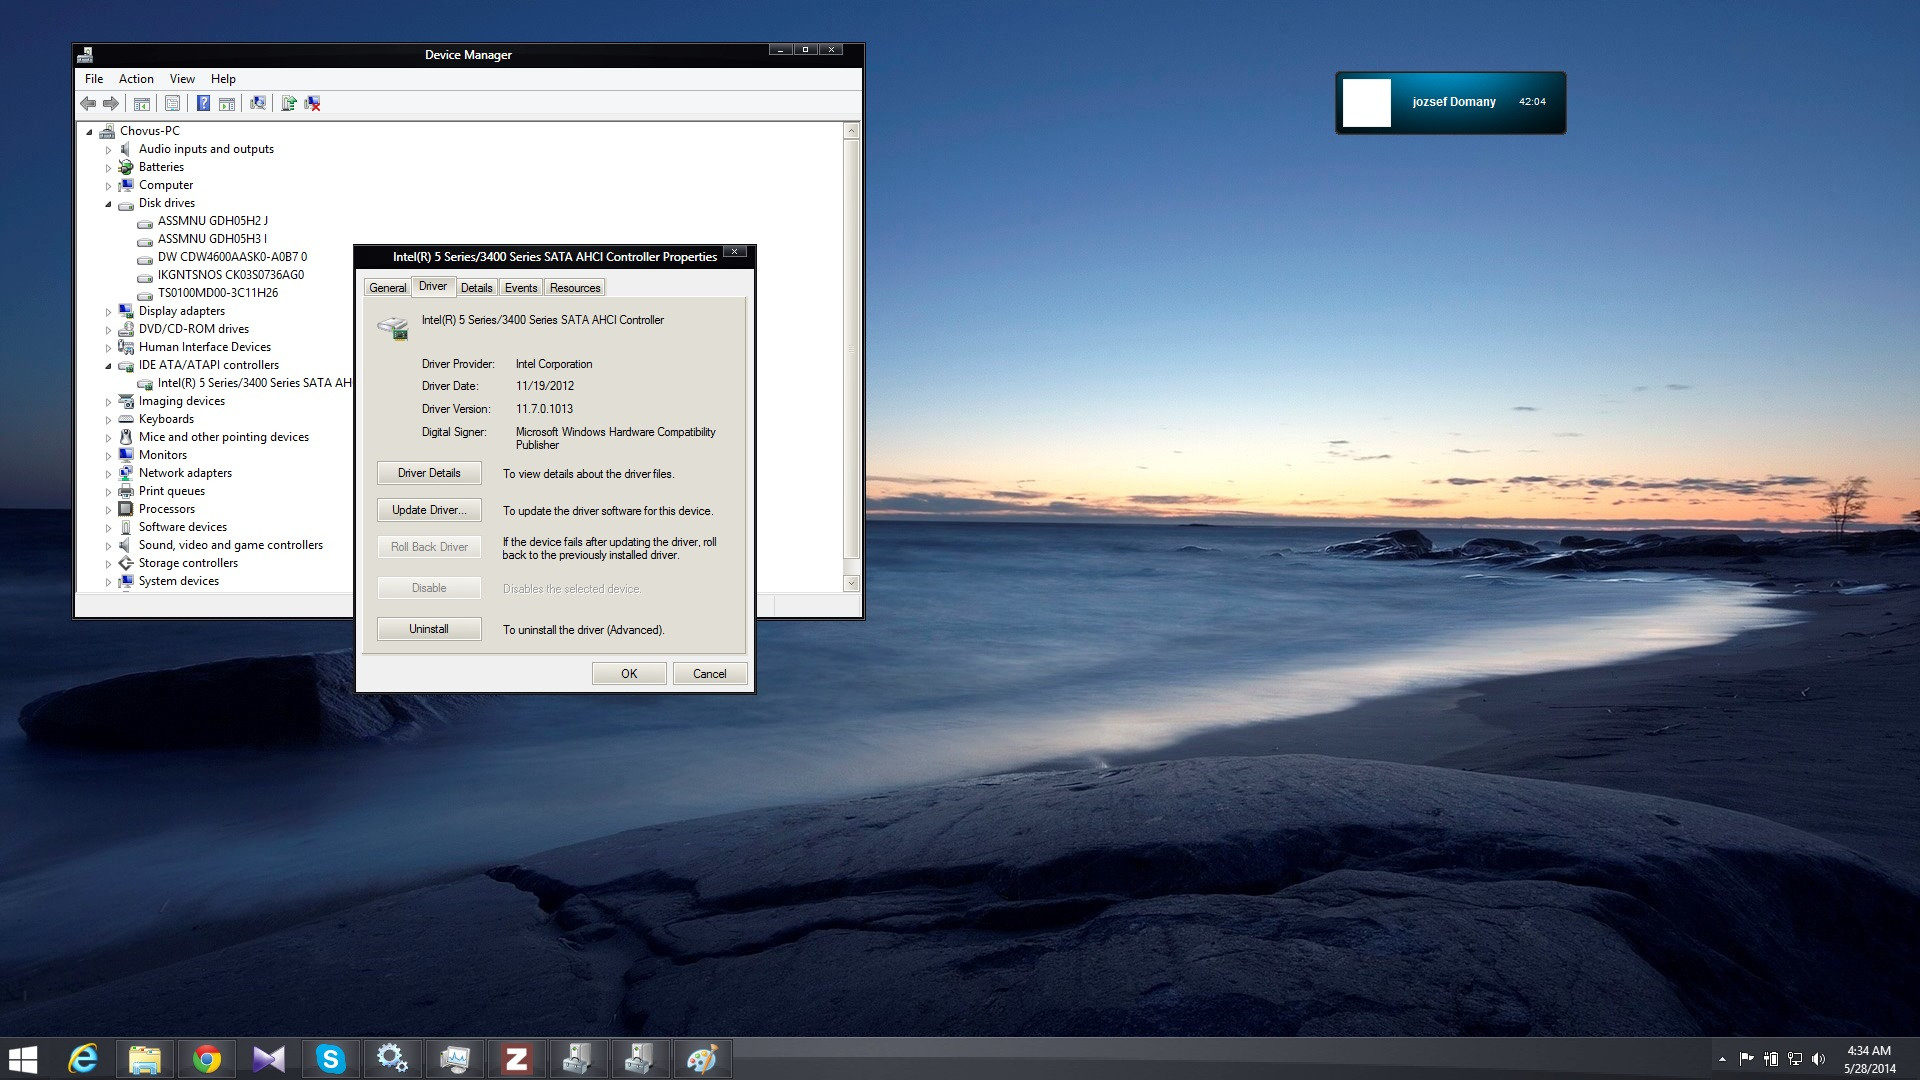The image size is (1920, 1080).
Task: Collapse IDE ATA/ATAPI controllers node
Action: pyautogui.click(x=109, y=366)
